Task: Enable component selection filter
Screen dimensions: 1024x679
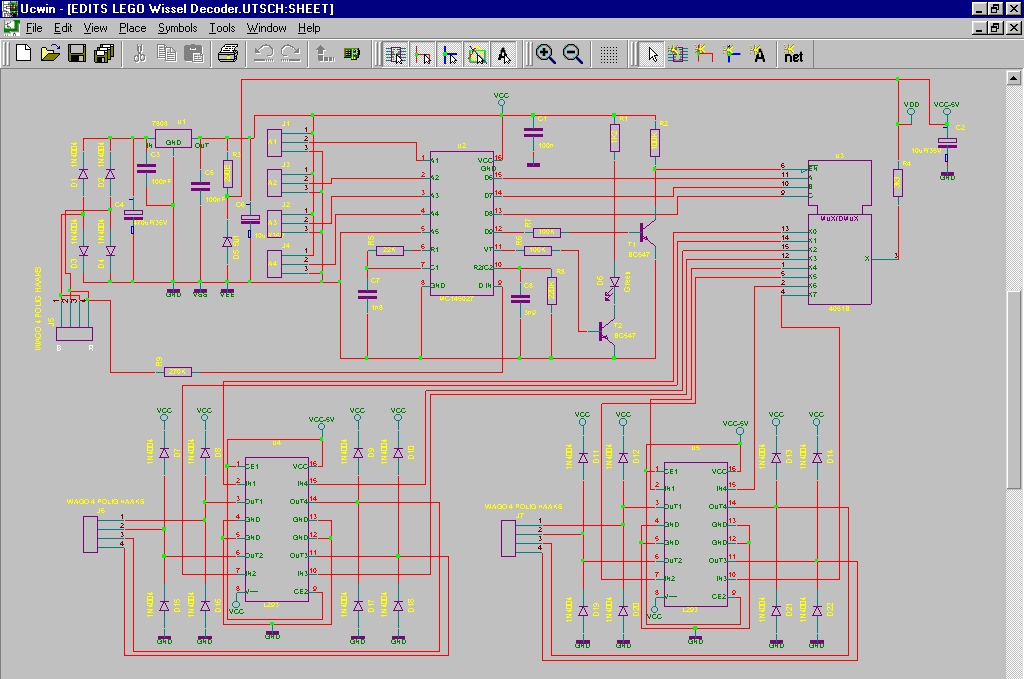Action: pos(395,55)
